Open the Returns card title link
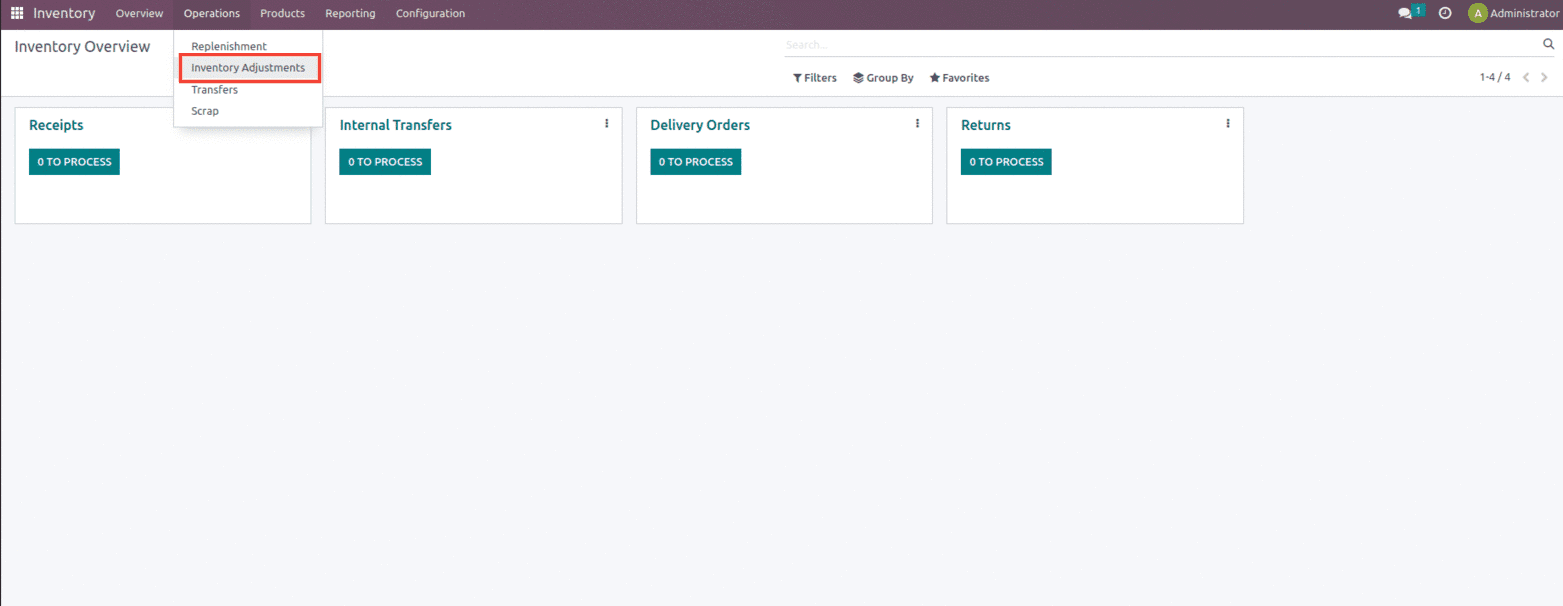 point(986,125)
